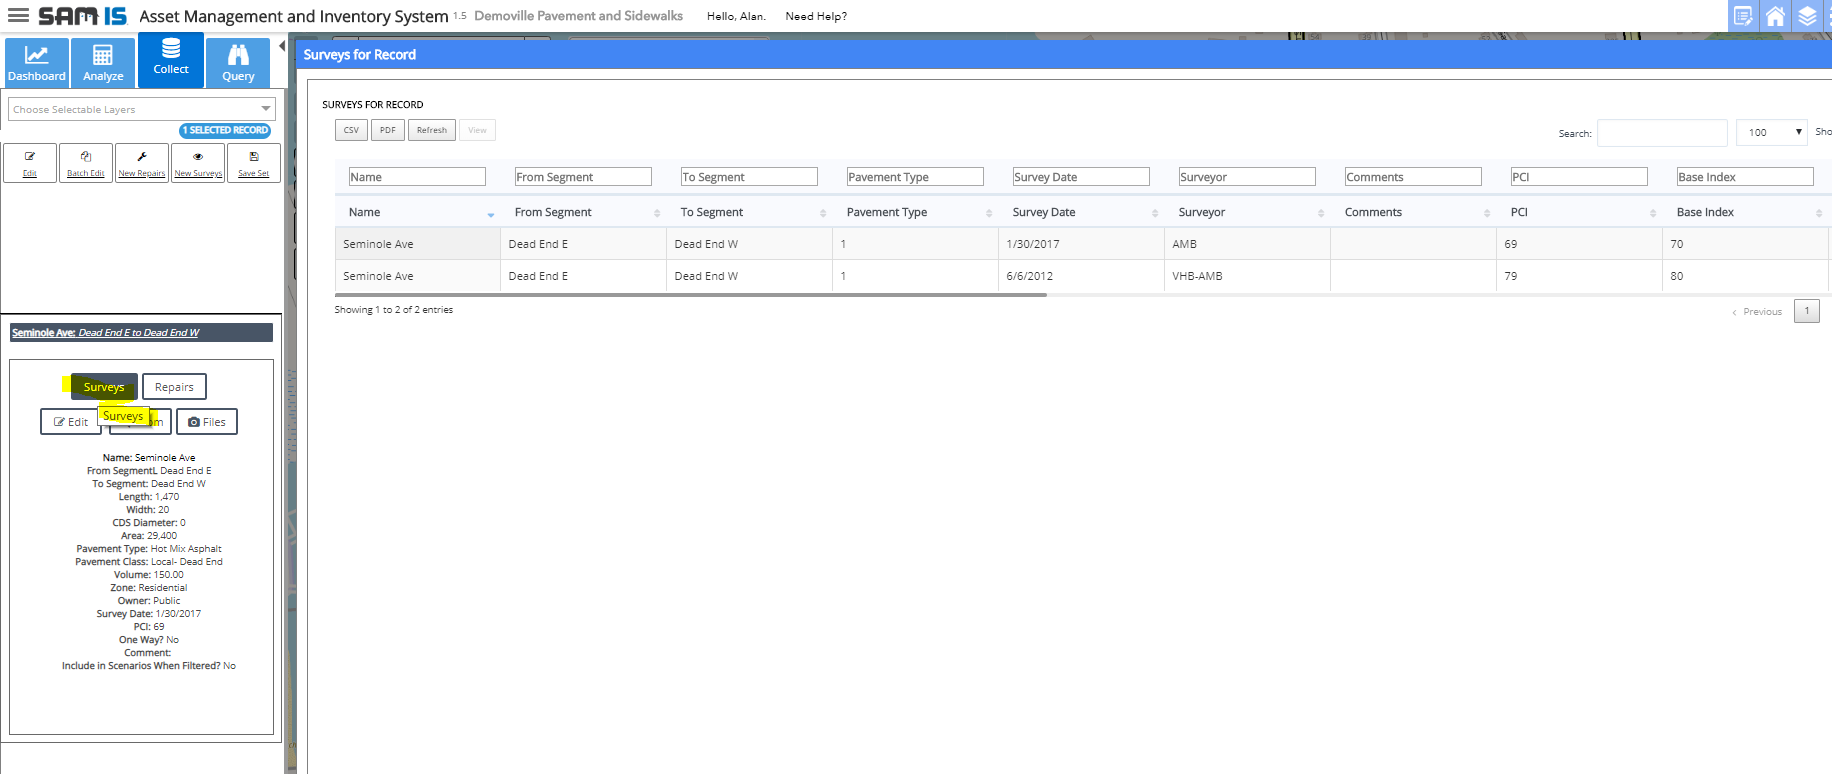Collapse the left panel with the arrow
This screenshot has width=1832, height=774.
click(282, 46)
